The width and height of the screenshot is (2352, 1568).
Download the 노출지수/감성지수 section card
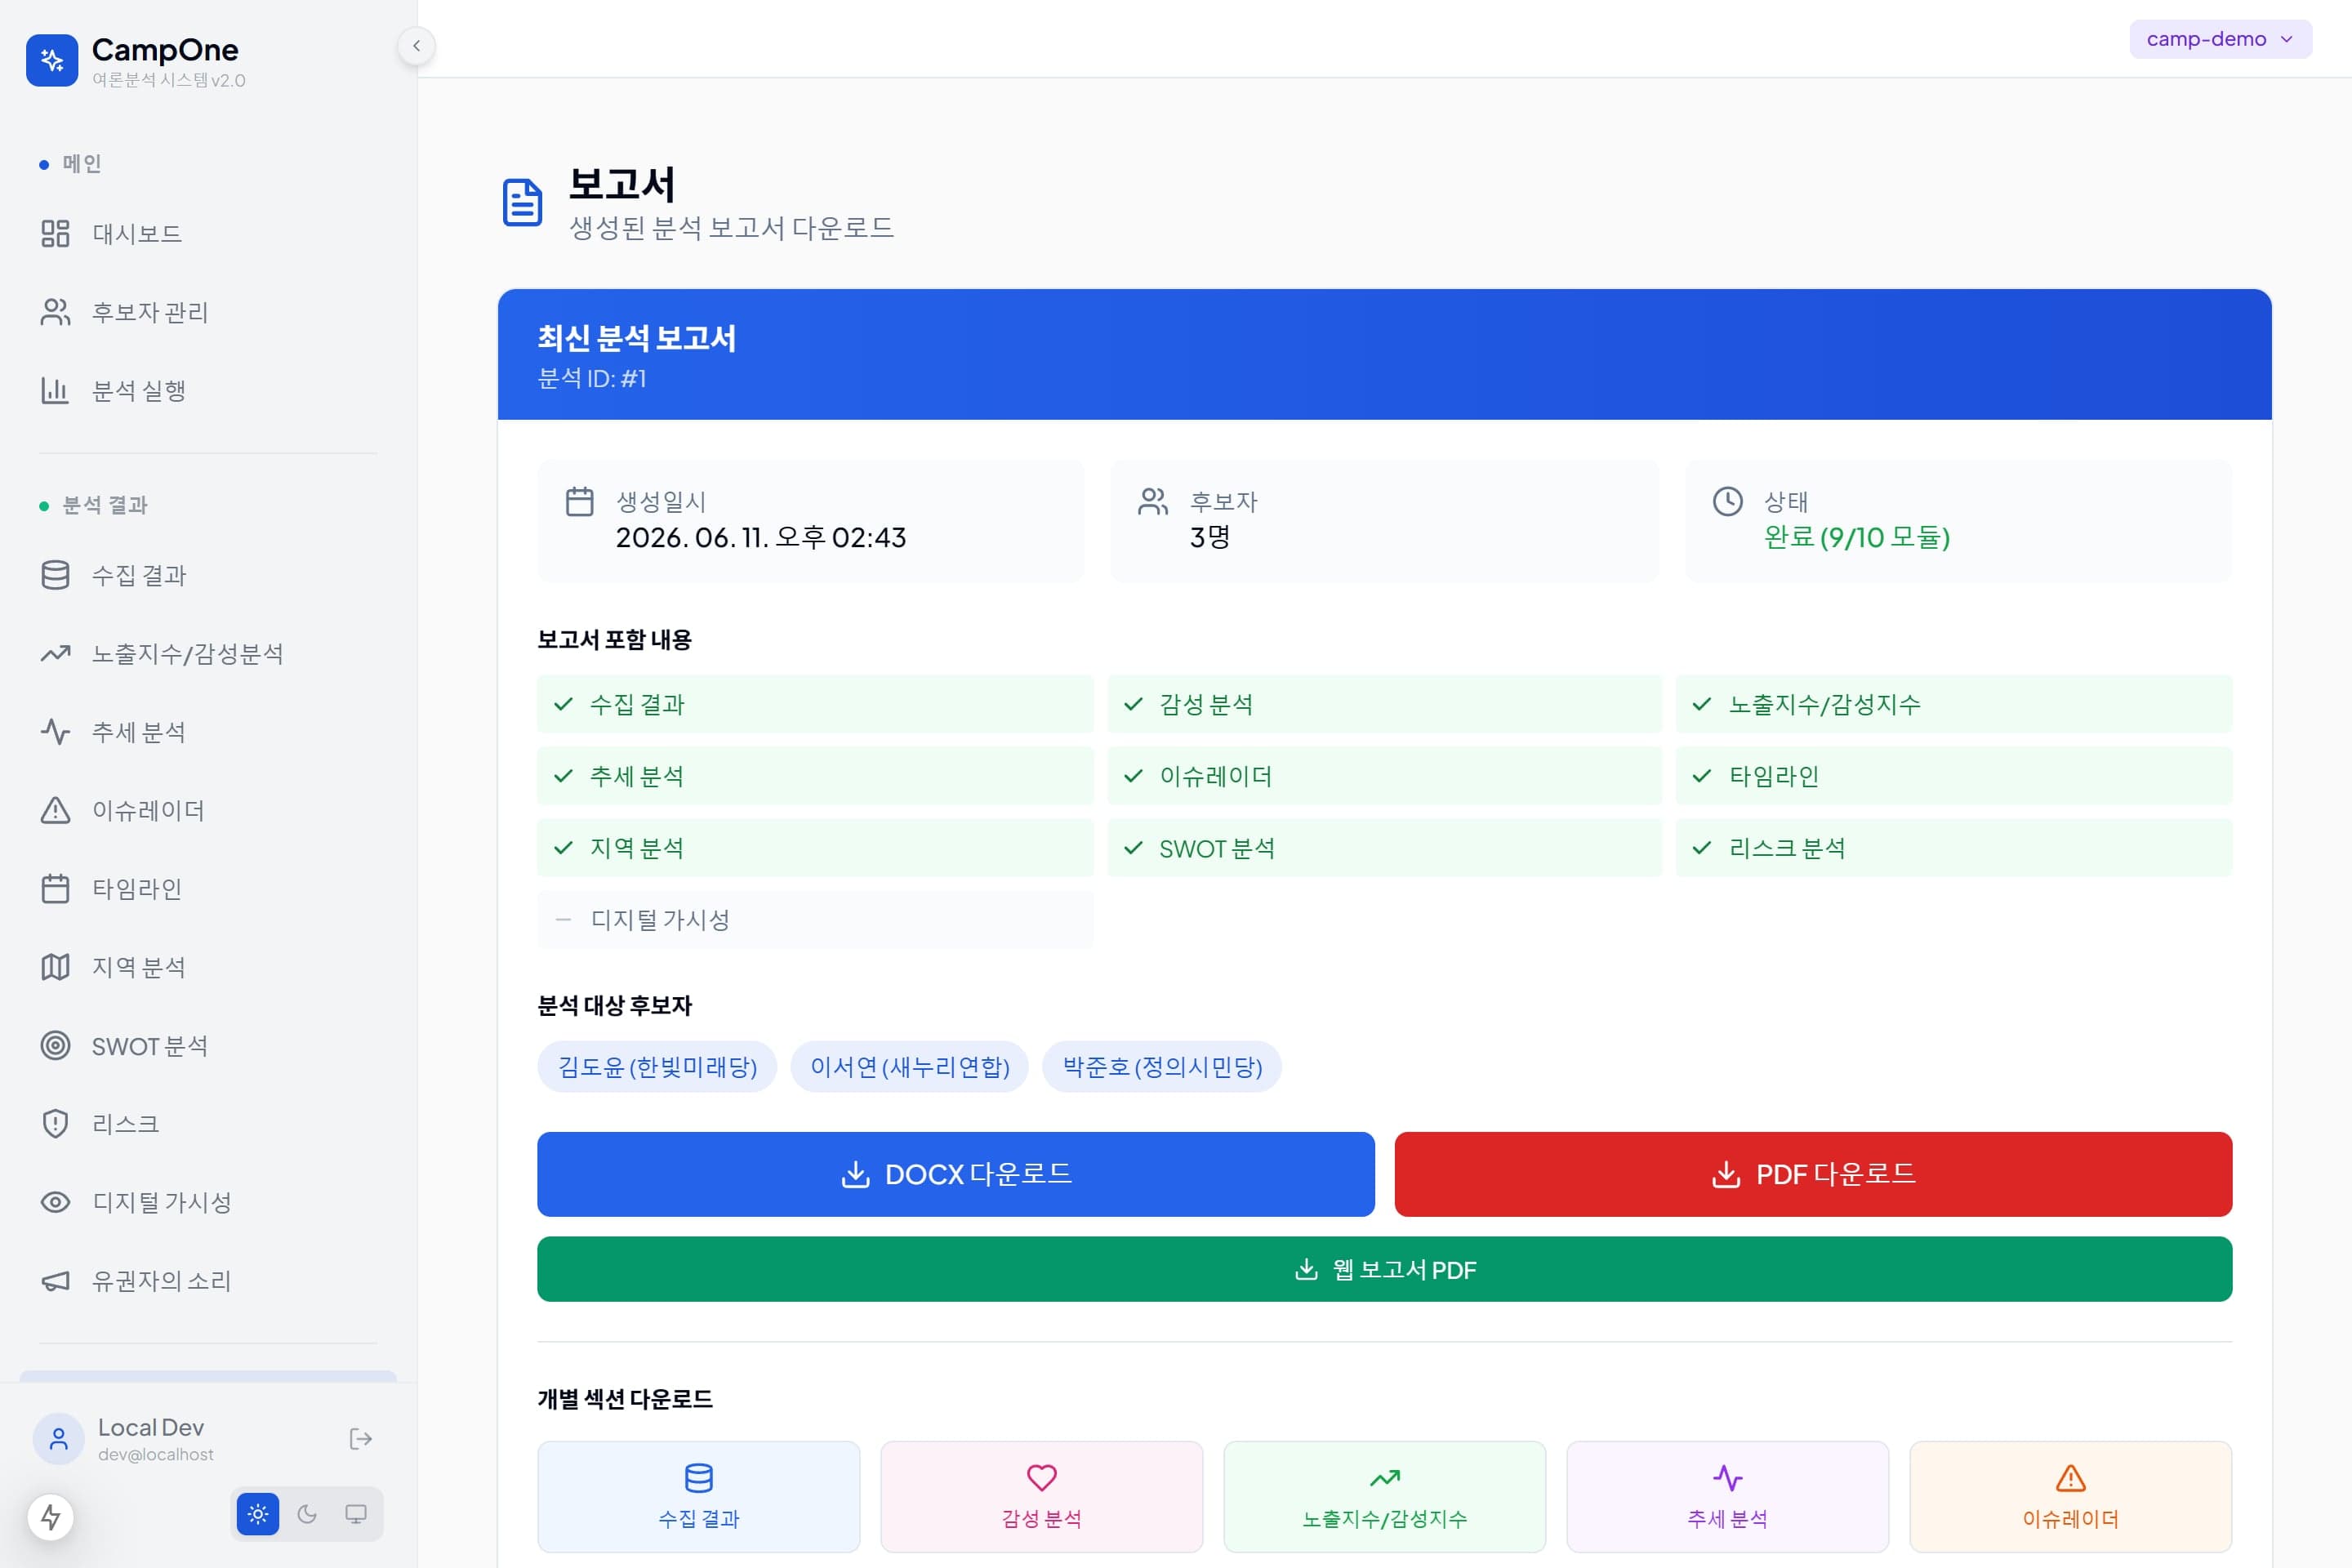(x=1385, y=1497)
